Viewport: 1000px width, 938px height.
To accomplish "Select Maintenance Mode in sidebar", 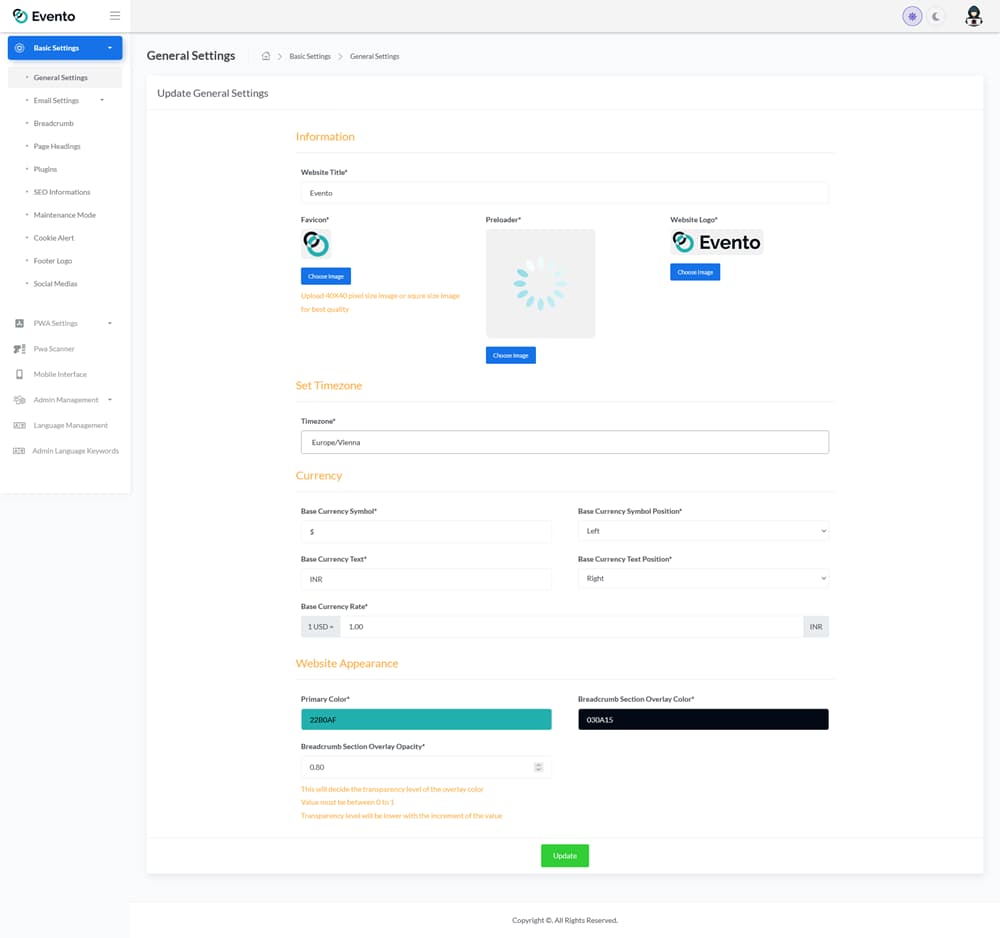I will click(64, 215).
